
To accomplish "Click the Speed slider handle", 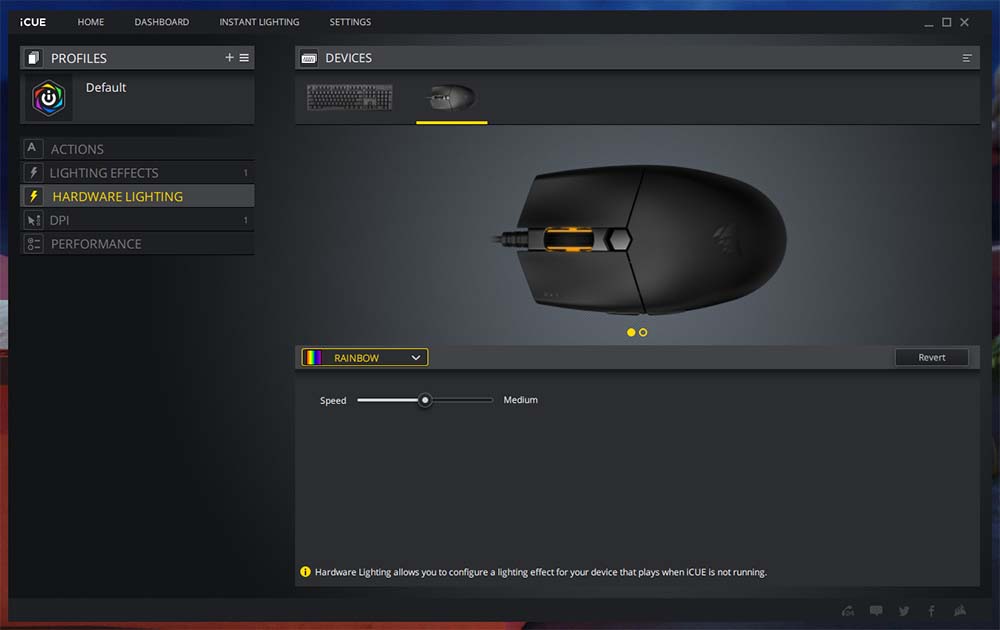I will (425, 400).
